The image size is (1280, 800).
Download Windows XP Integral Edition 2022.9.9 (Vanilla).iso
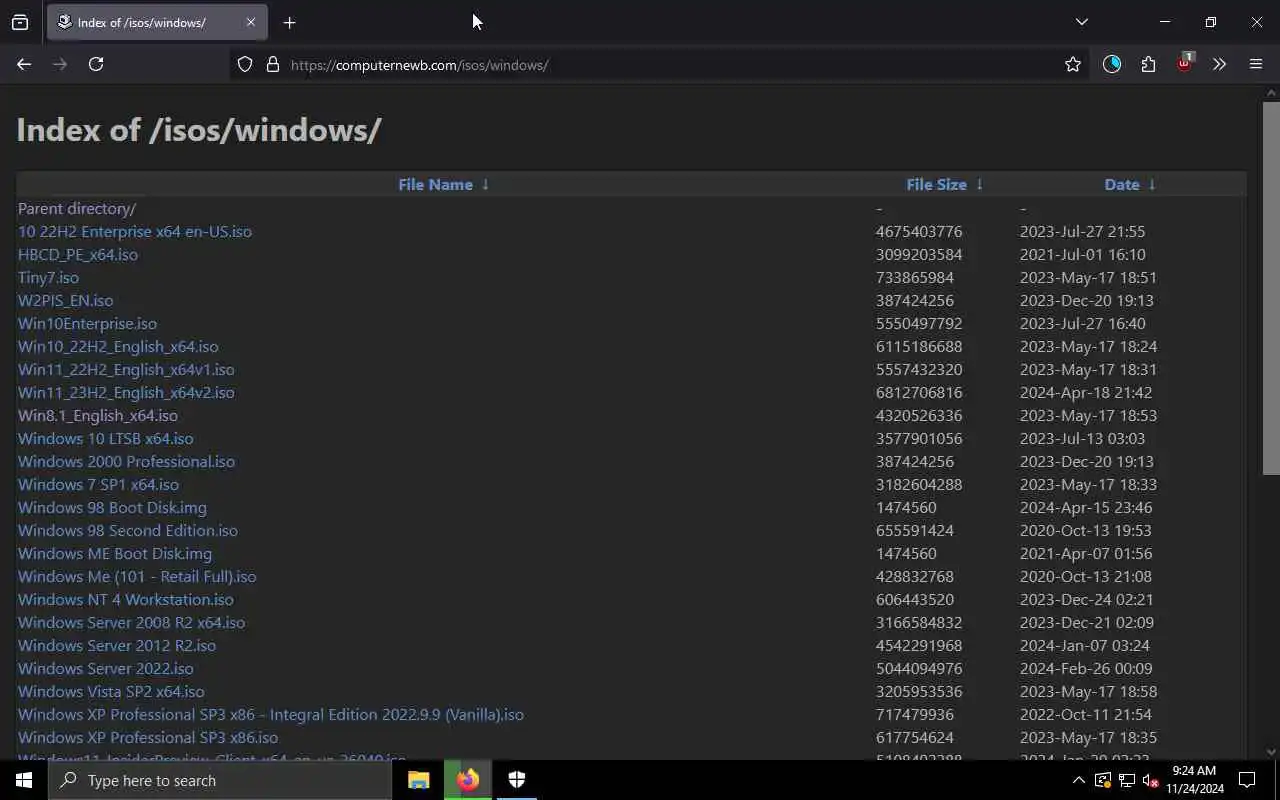coord(271,714)
